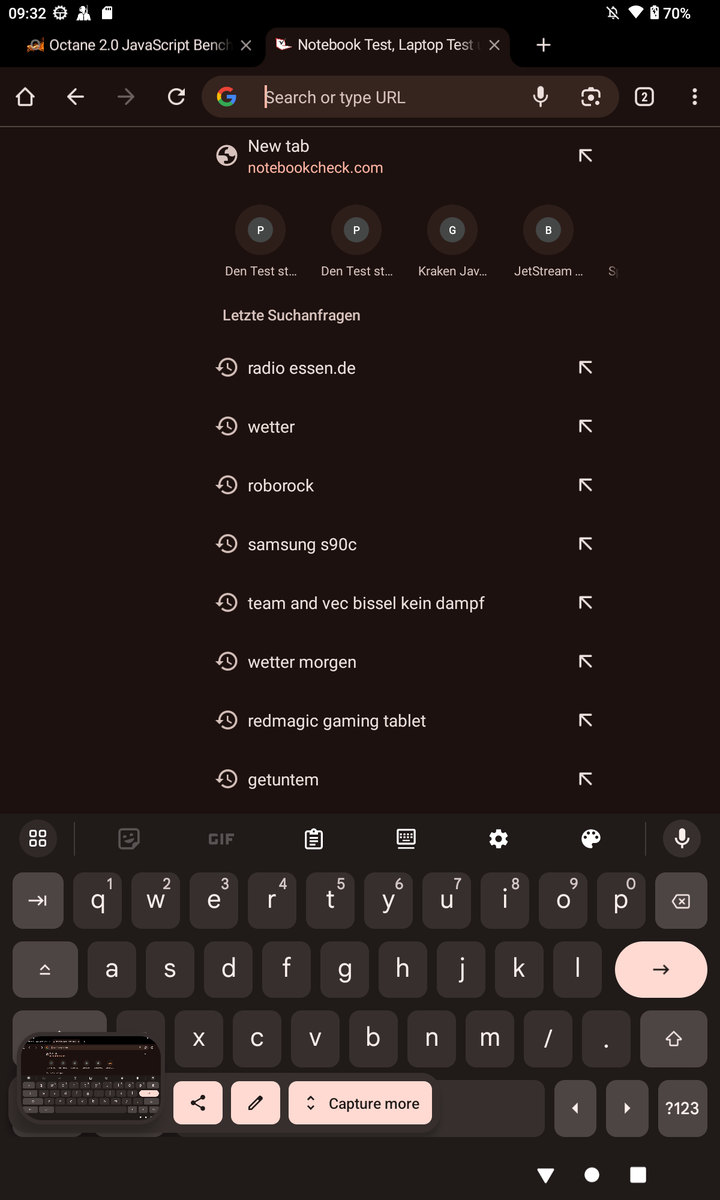This screenshot has height=1200, width=720.
Task: Expand Capture more for screenshot
Action: [x=361, y=1103]
